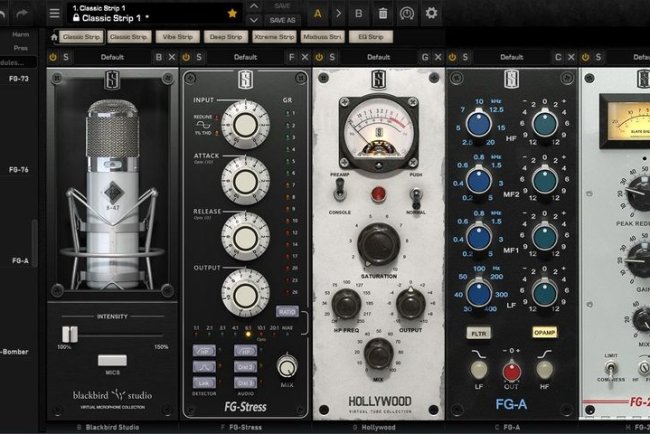Click the Saturation knob on Hollywood
650x434 pixels.
click(378, 244)
